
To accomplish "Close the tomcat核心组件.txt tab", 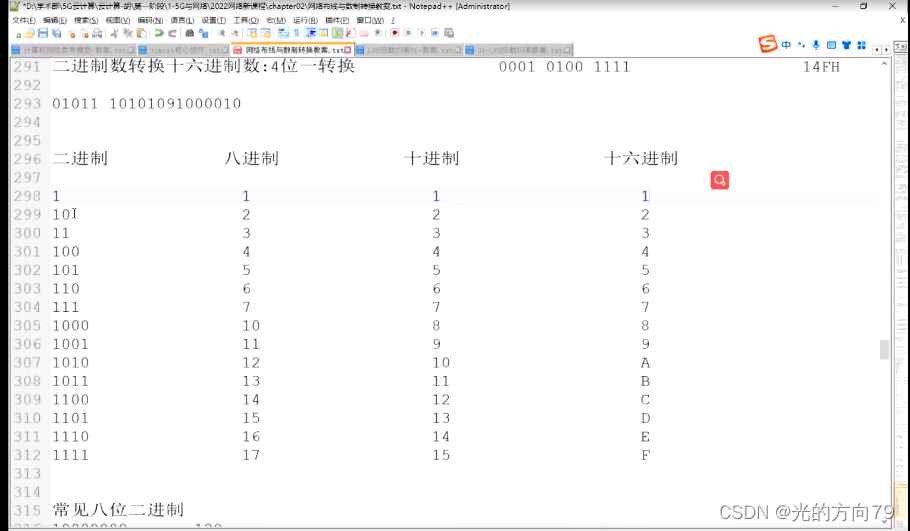I will click(225, 50).
